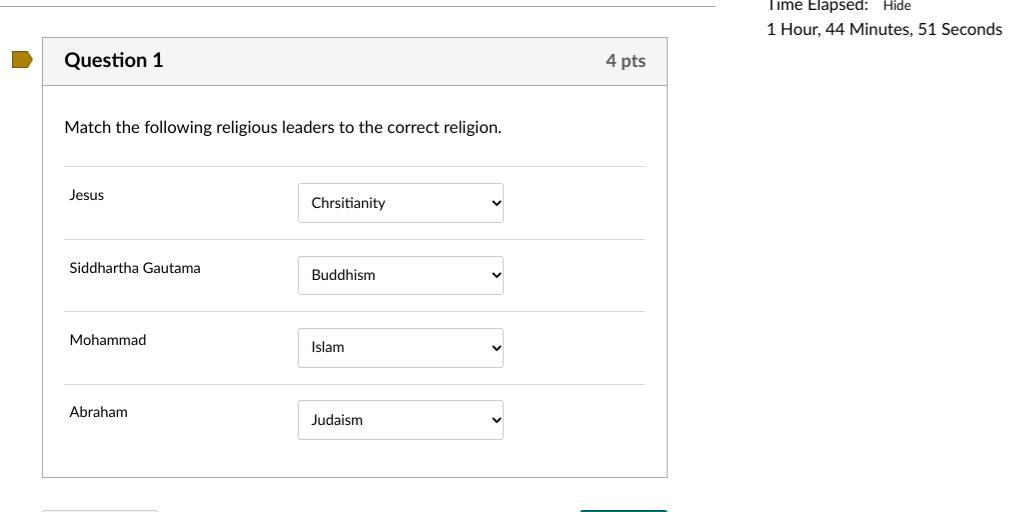Click the match religious leaders instruction text
Image resolution: width=1014 pixels, height=512 pixels.
pos(283,127)
